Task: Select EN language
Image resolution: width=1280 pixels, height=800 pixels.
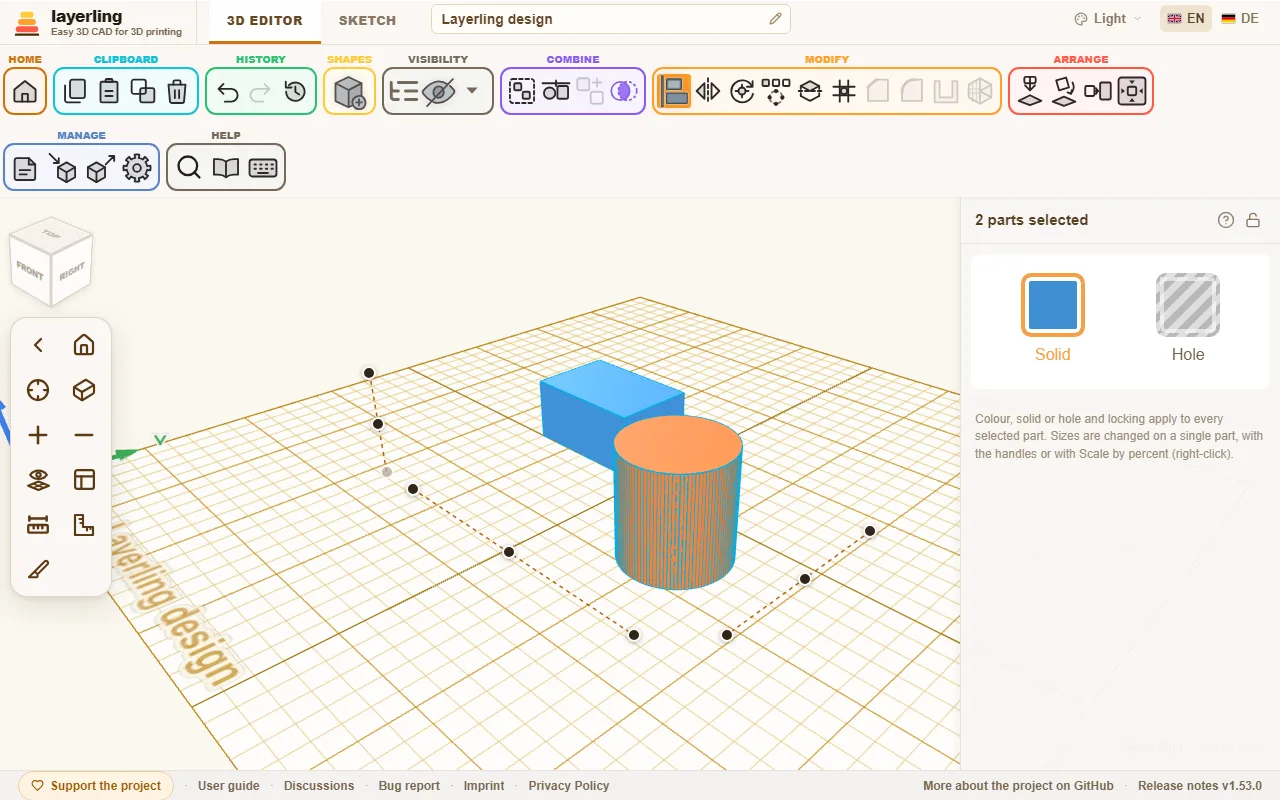Action: (1186, 19)
